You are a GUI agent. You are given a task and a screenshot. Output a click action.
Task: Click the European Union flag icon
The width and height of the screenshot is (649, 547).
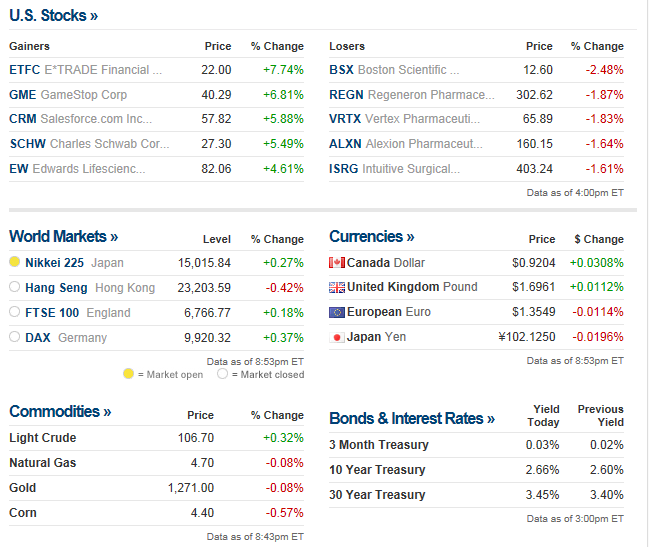pyautogui.click(x=337, y=312)
